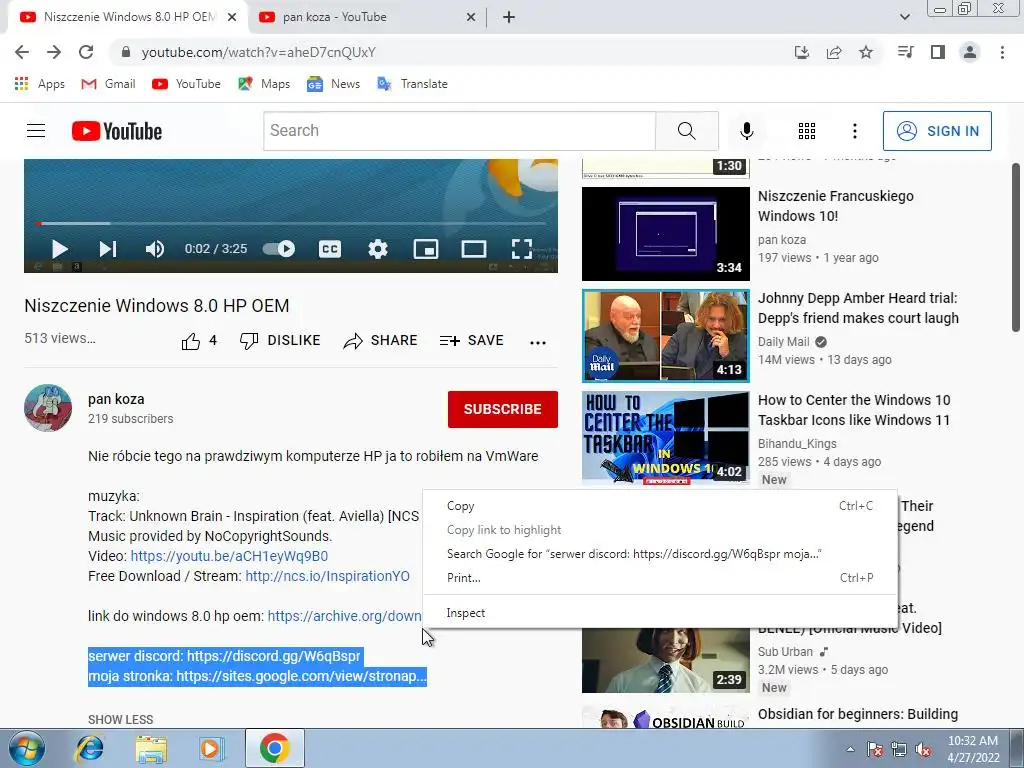
Task: Click the video progress bar
Action: [291, 223]
